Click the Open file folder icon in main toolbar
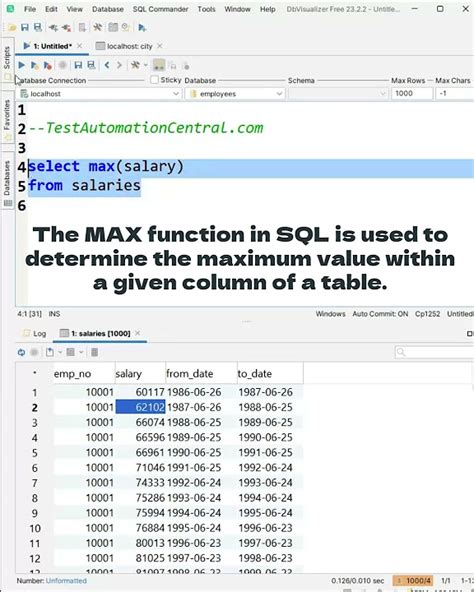This screenshot has width=474, height=592. pos(12,28)
